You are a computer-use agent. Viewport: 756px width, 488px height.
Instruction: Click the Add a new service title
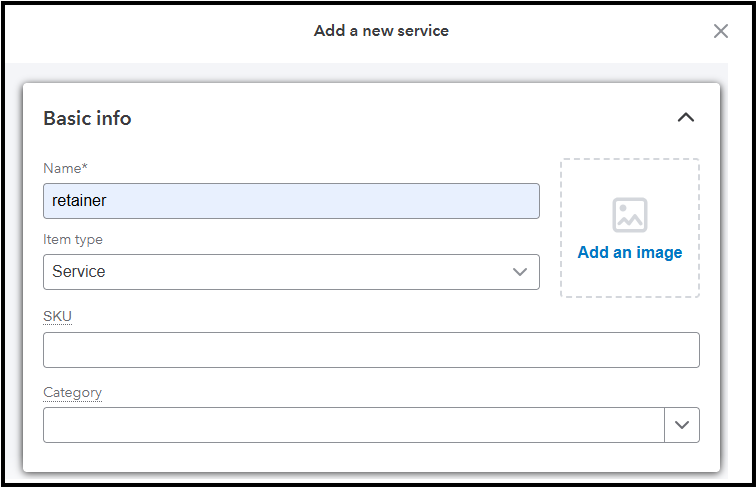point(381,31)
